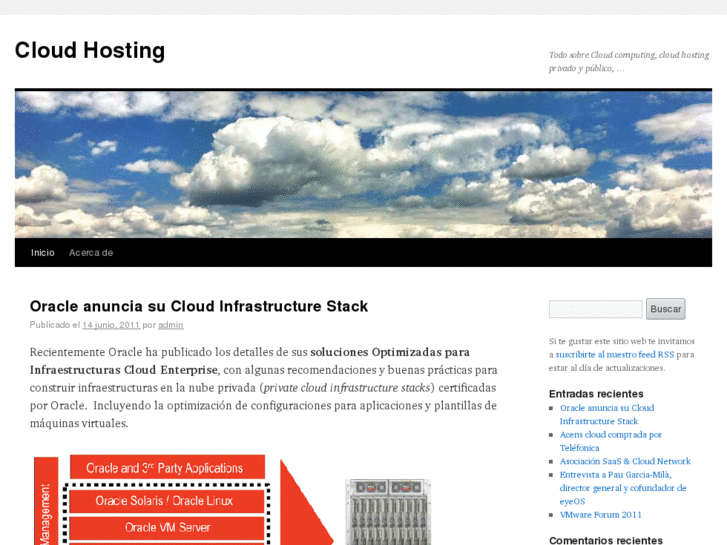Click Oracle and 3rd Party Applications label
The width and height of the screenshot is (727, 545).
(167, 468)
